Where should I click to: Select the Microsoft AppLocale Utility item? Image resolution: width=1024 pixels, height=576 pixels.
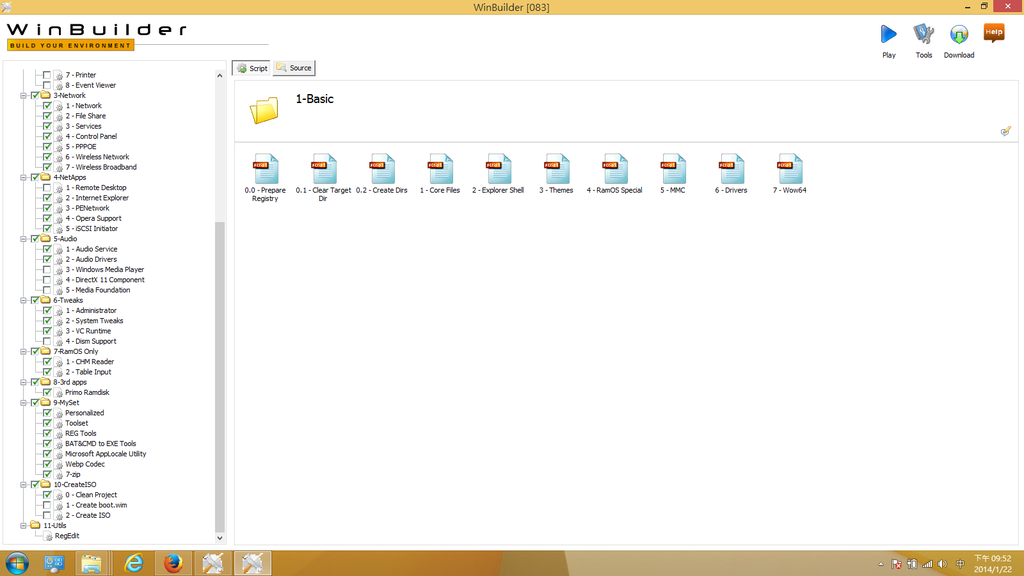pyautogui.click(x=106, y=454)
